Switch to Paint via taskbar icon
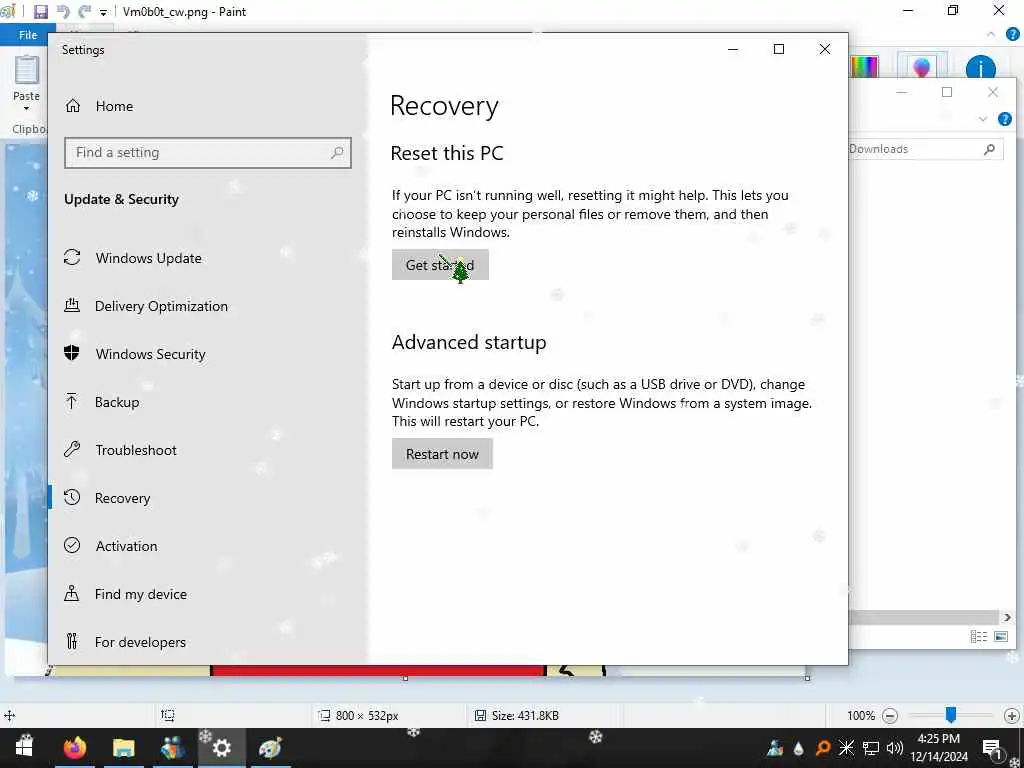Image resolution: width=1024 pixels, height=768 pixels. click(270, 747)
